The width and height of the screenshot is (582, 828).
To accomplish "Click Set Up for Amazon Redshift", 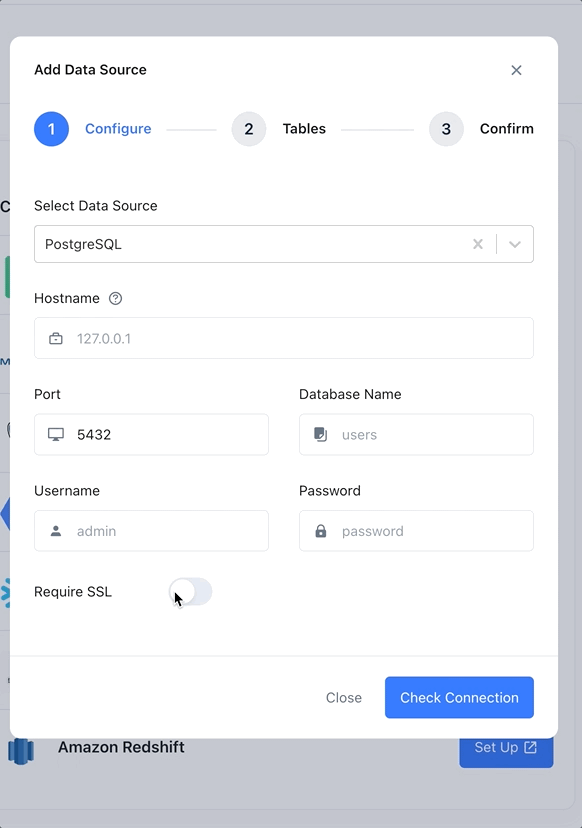I will pos(506,748).
